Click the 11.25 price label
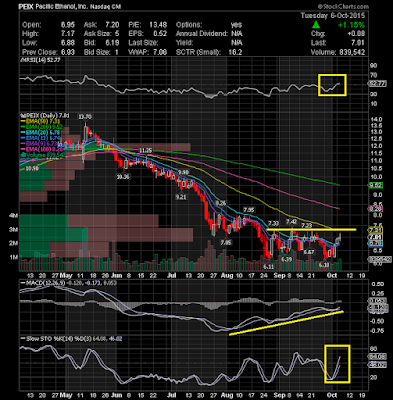This screenshot has width=393, height=400. 145,151
